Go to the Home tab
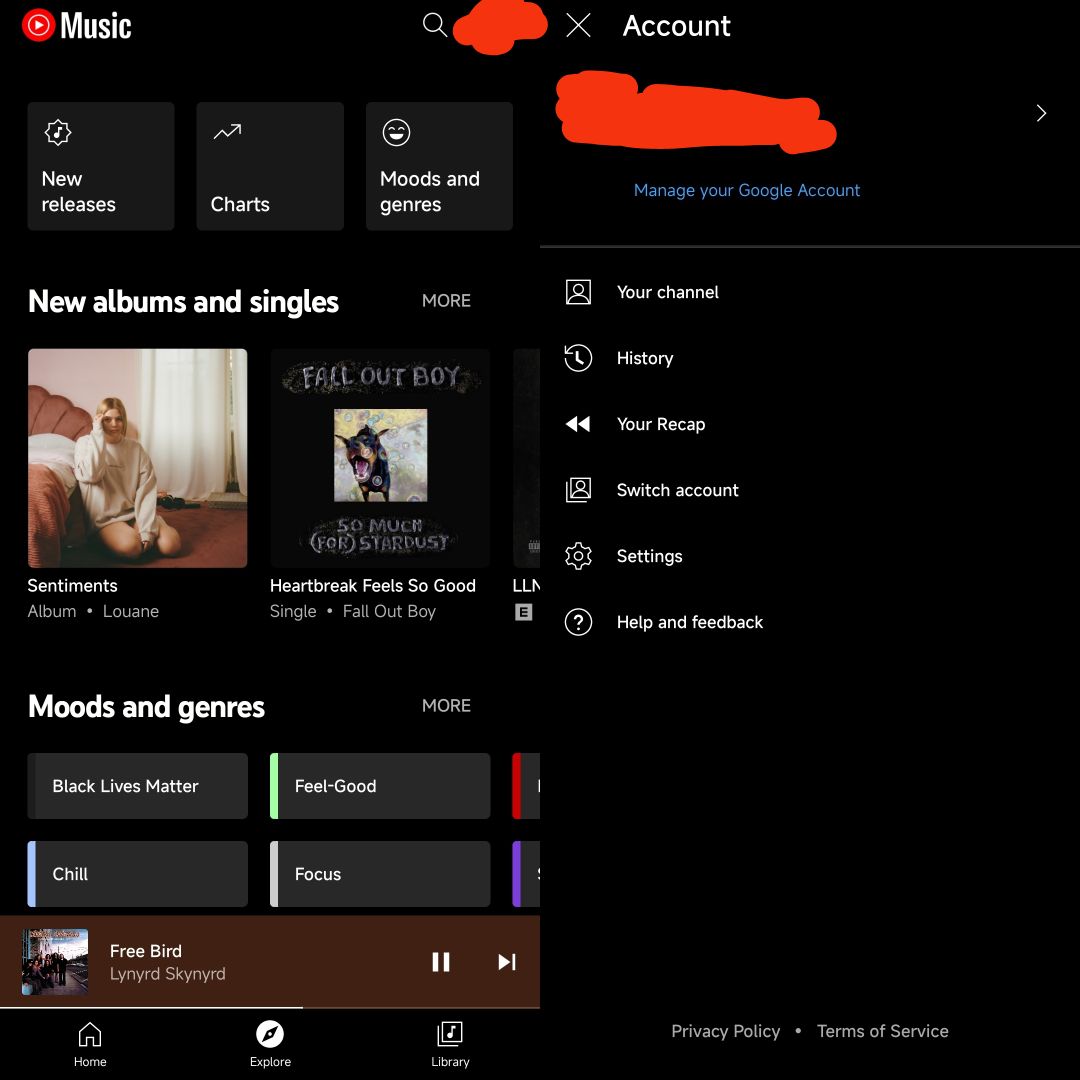 tap(90, 1044)
